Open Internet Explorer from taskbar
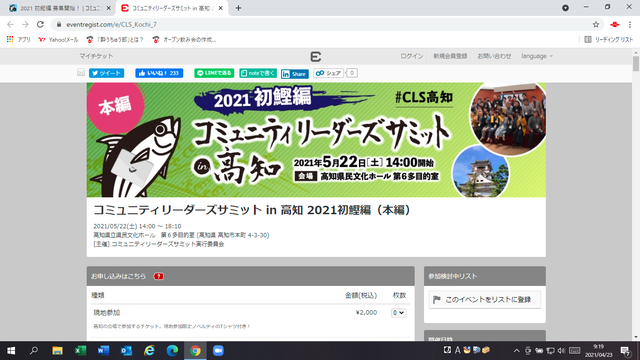 (149, 351)
